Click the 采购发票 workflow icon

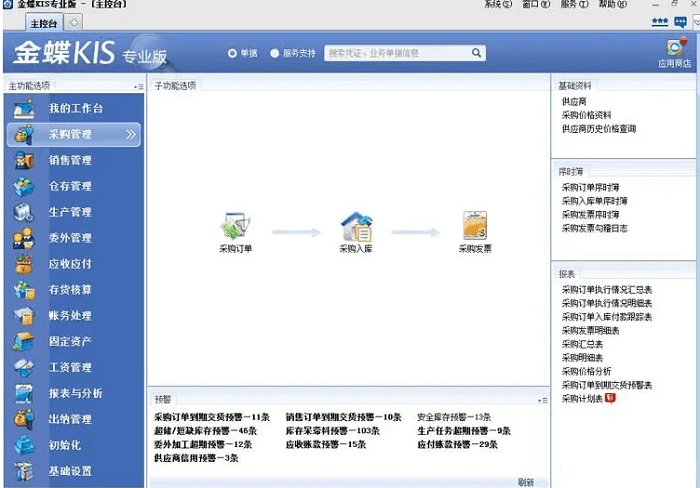tap(475, 225)
